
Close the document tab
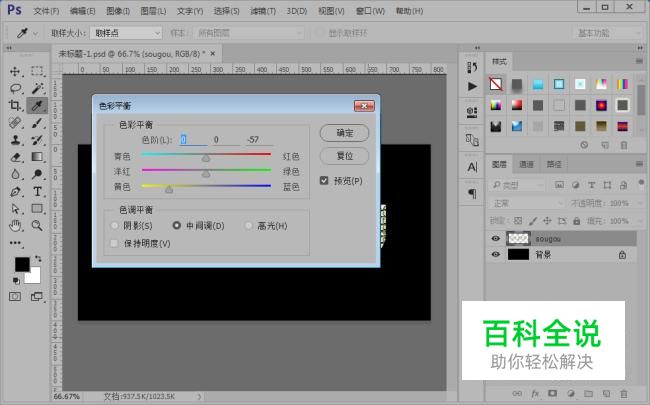[x=213, y=53]
